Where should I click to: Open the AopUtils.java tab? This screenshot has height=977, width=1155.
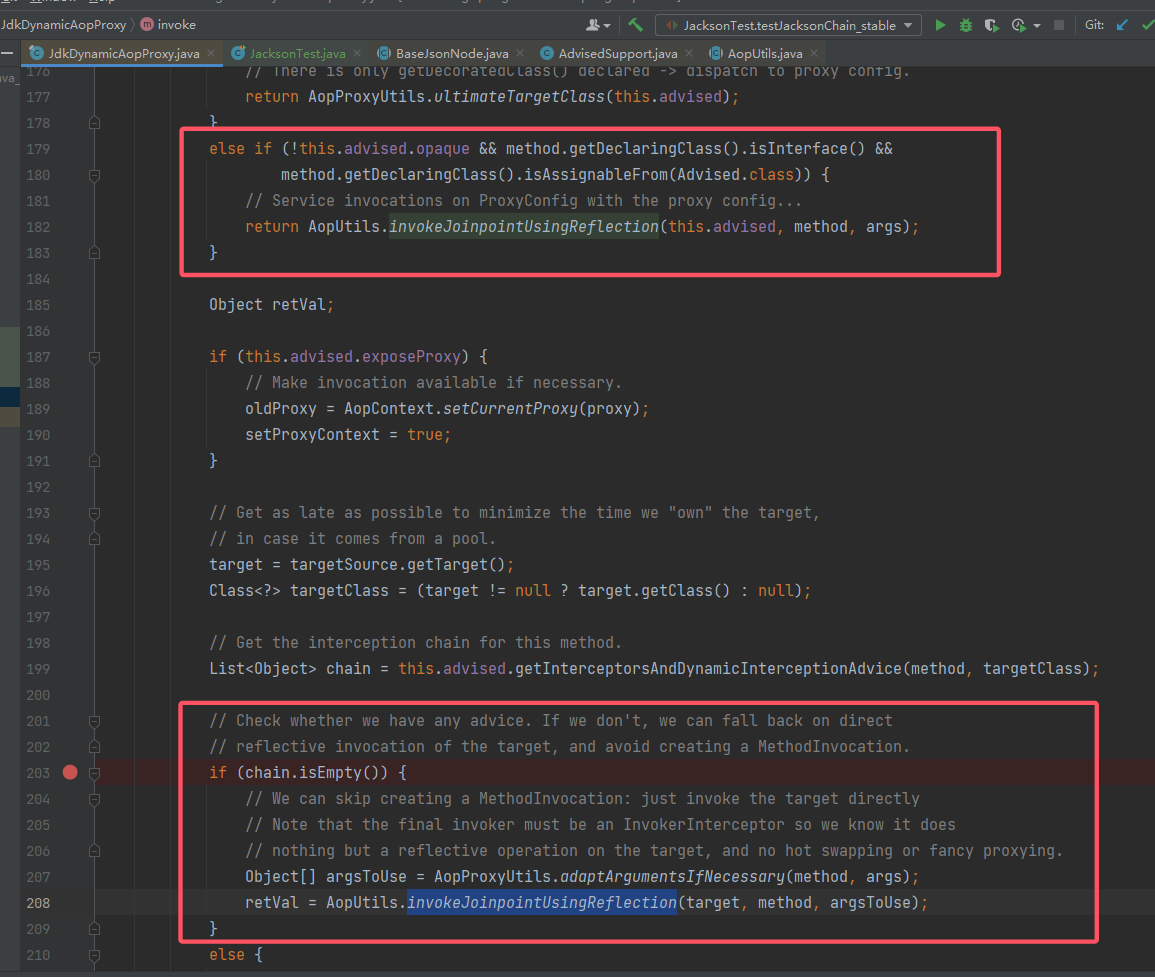pyautogui.click(x=764, y=53)
